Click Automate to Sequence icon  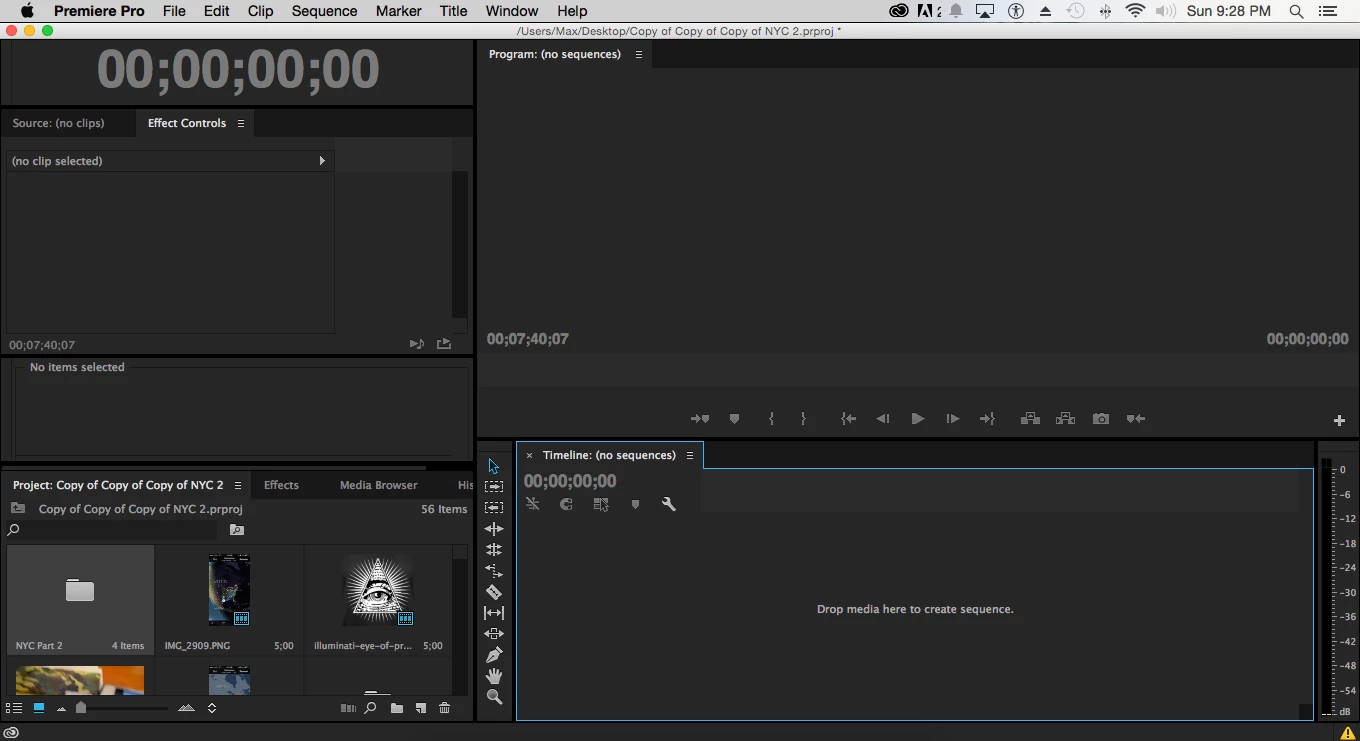pyautogui.click(x=348, y=708)
